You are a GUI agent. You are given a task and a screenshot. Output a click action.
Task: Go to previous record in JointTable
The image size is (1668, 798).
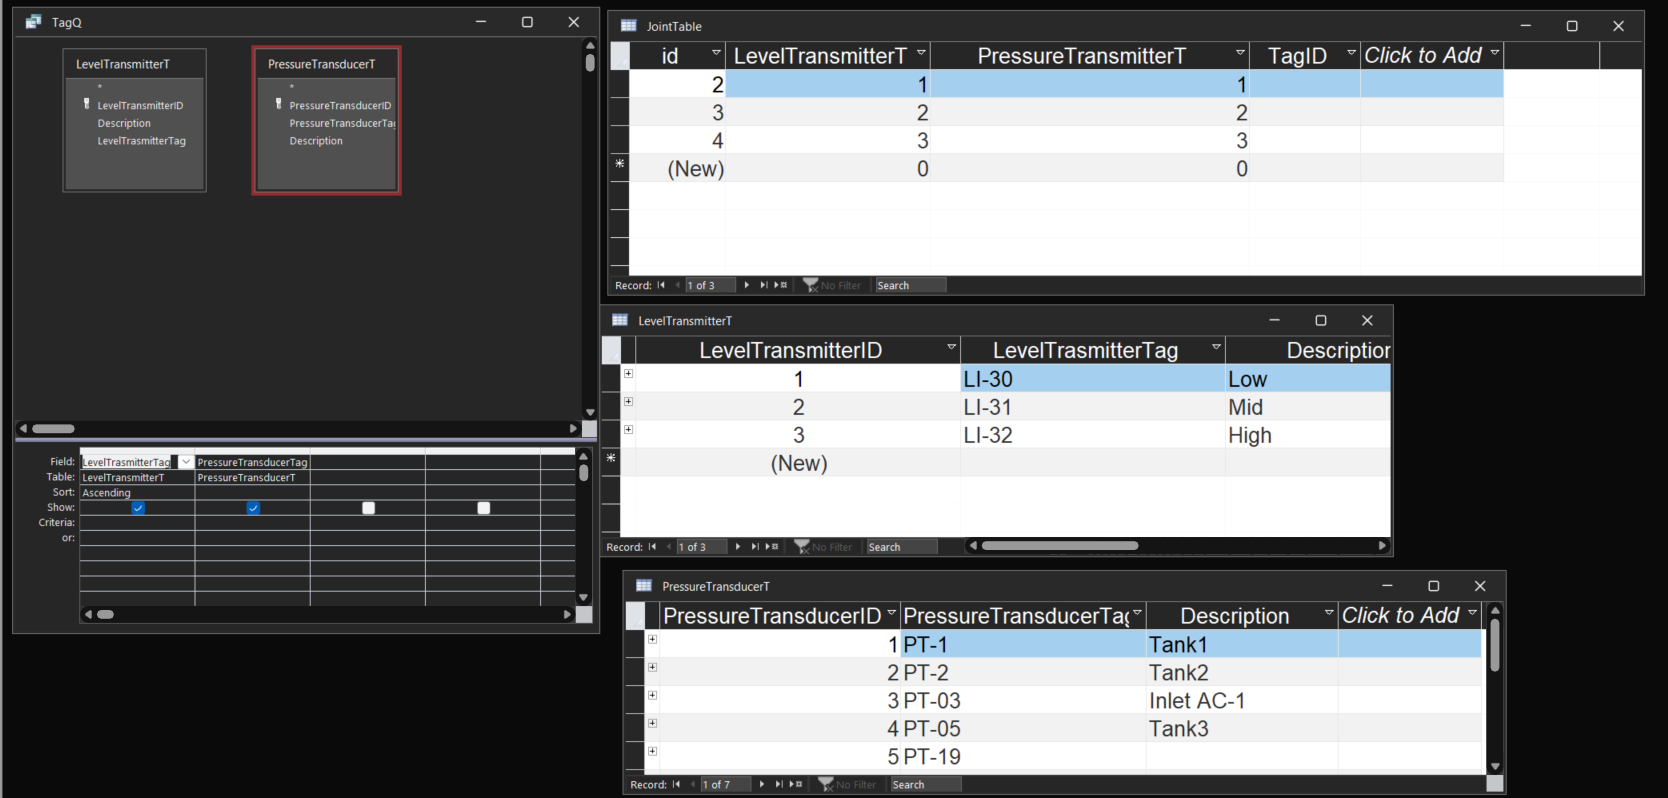[x=677, y=285]
